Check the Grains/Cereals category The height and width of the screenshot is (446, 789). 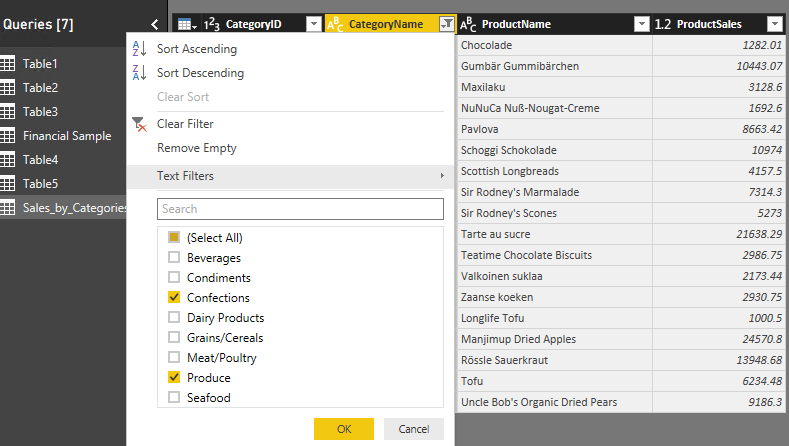[174, 337]
